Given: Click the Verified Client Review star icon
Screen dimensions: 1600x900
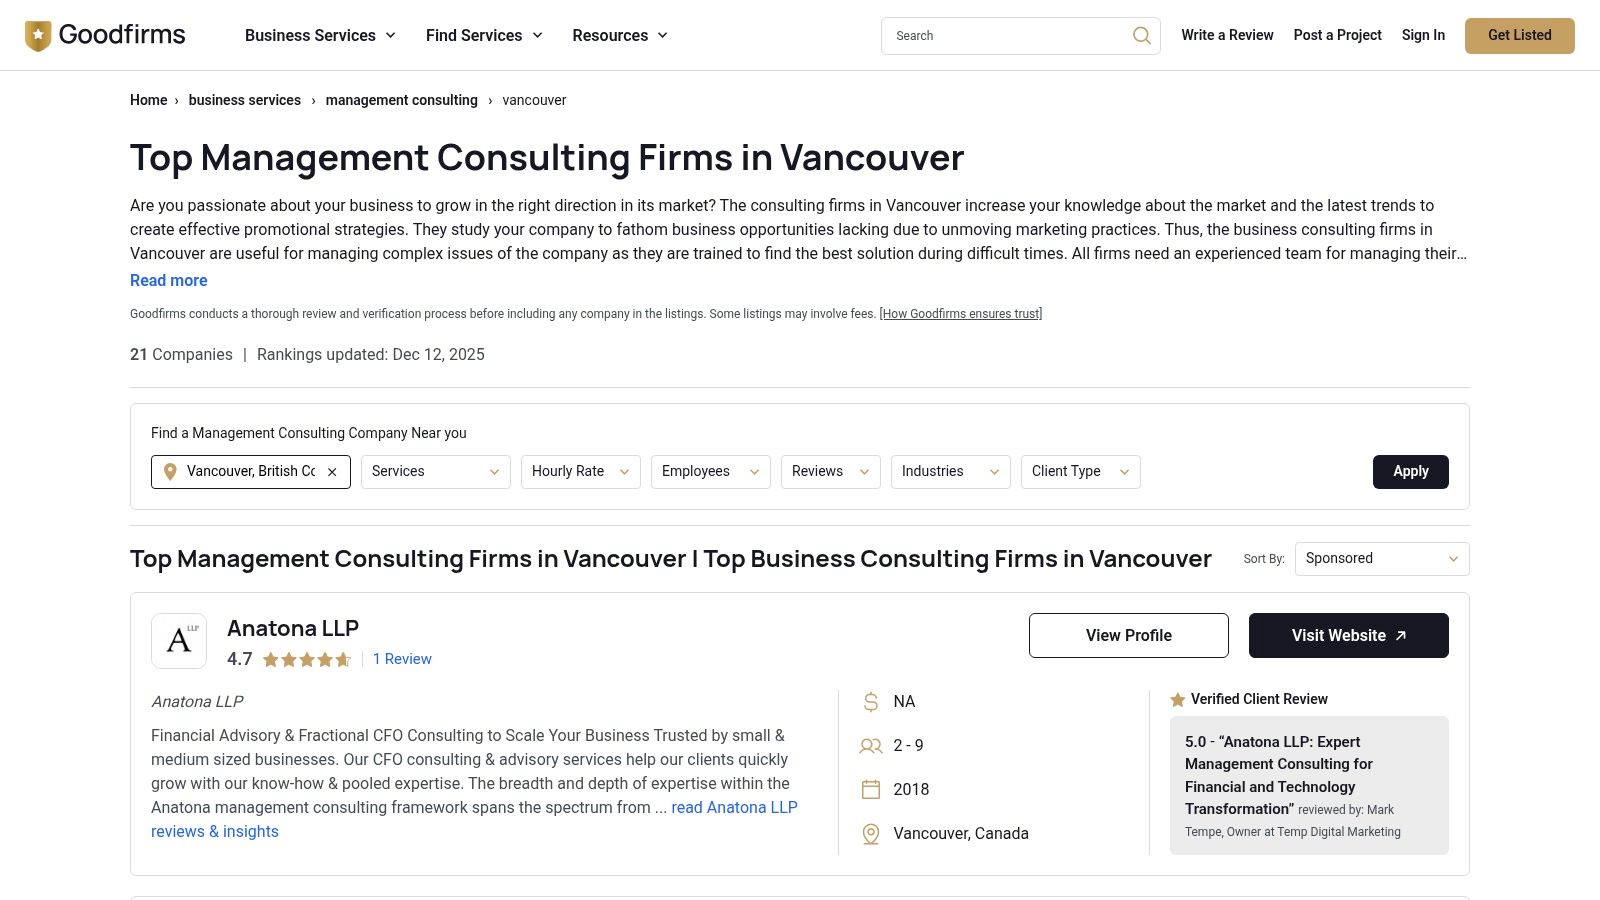Looking at the screenshot, I should tap(1178, 699).
